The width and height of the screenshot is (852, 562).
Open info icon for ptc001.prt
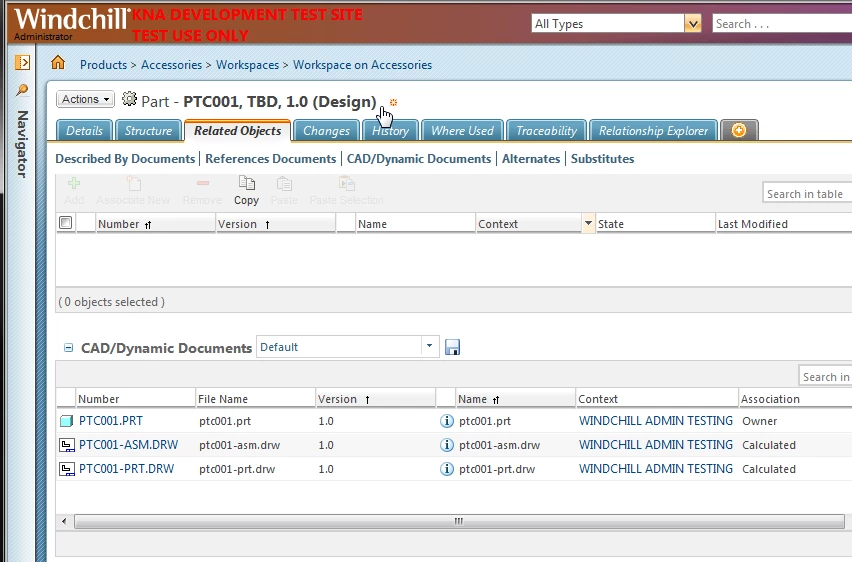click(x=447, y=421)
